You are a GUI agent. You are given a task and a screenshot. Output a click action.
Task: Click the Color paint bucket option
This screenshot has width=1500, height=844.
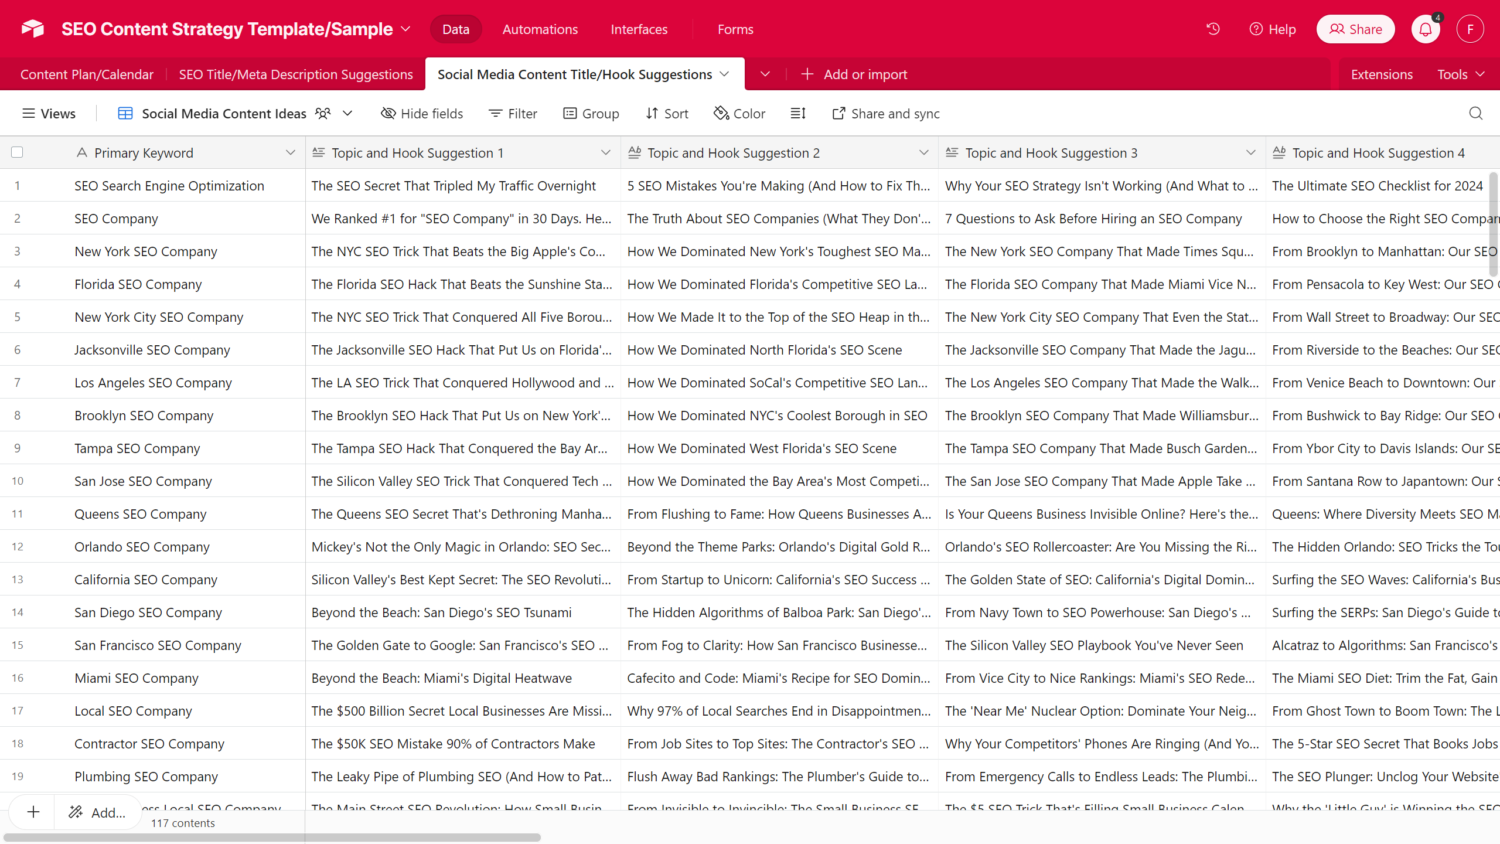click(x=739, y=113)
